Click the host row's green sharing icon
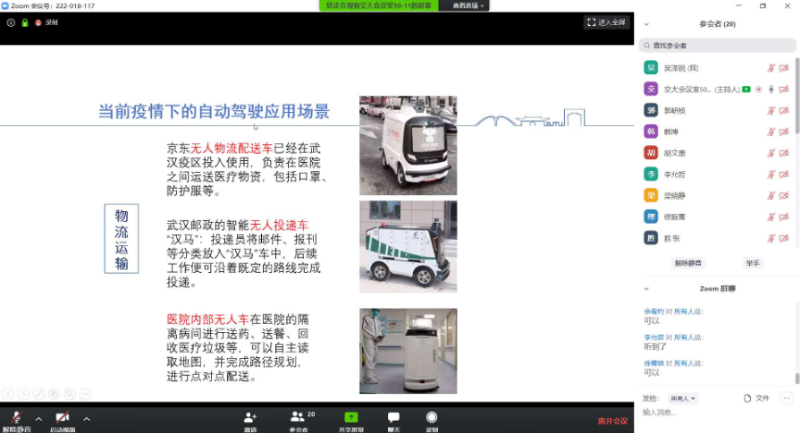 [746, 89]
